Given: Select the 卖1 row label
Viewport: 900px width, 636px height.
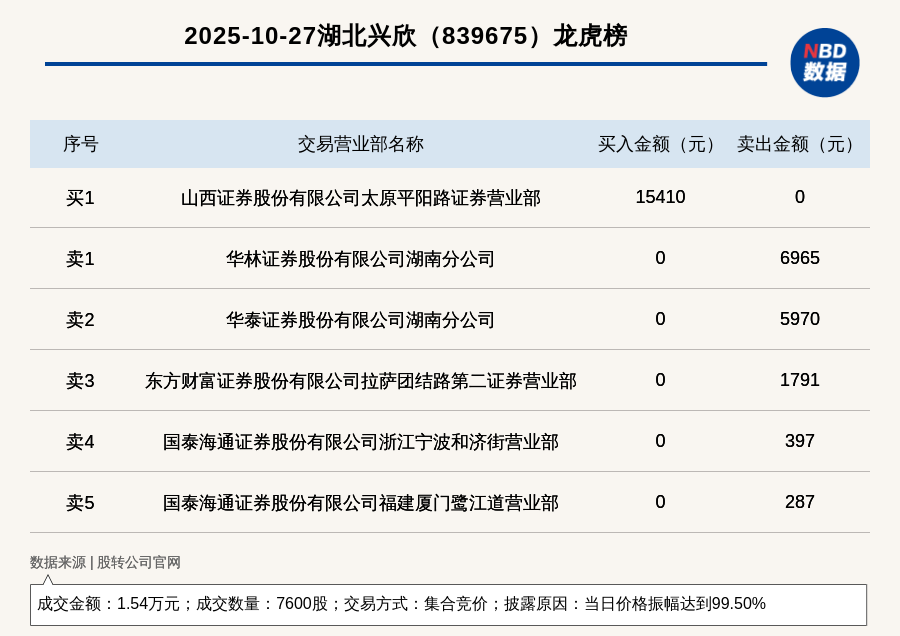Looking at the screenshot, I should click(80, 259).
